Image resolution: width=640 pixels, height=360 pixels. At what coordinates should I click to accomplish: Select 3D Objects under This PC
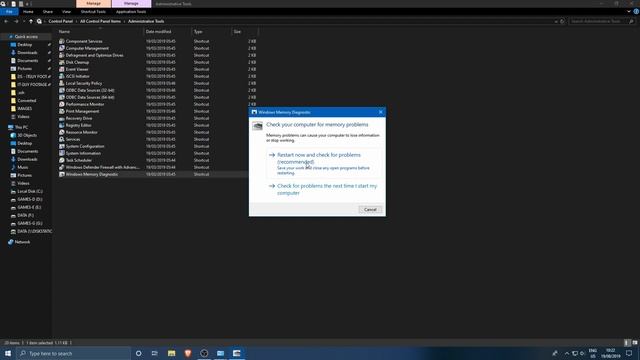[27, 135]
